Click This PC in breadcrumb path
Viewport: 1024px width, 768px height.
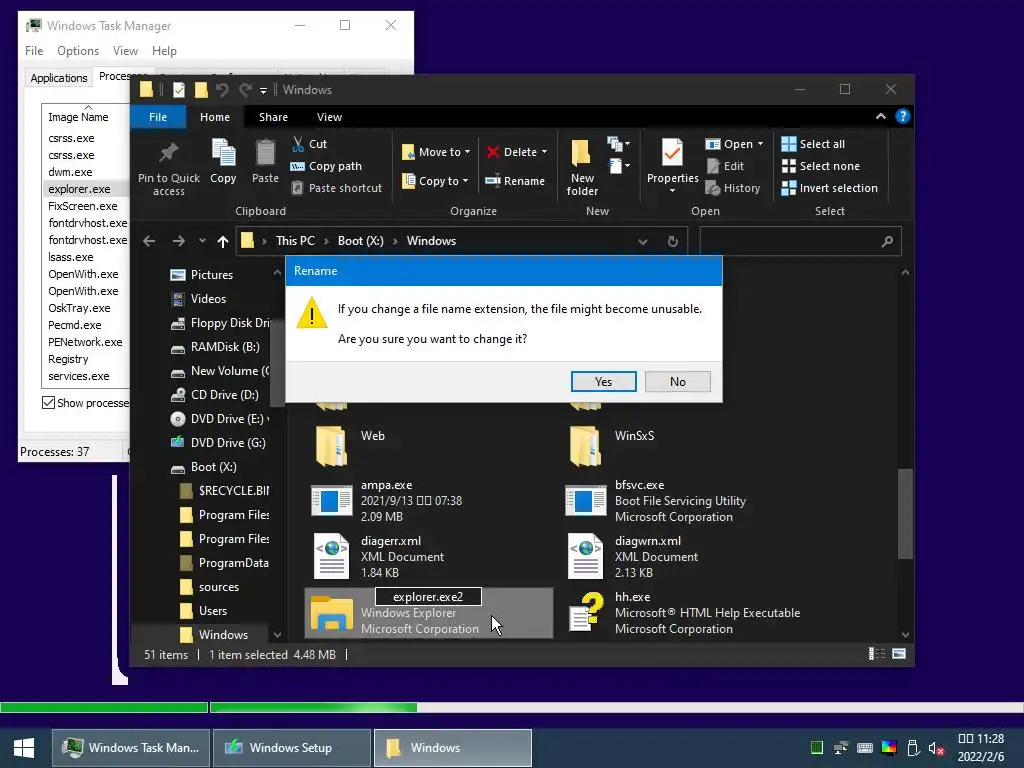tap(295, 241)
